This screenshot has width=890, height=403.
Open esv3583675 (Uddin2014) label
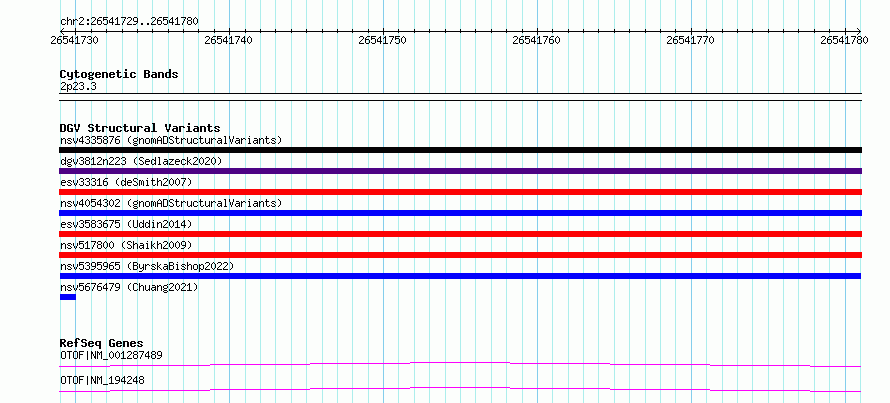[126, 224]
